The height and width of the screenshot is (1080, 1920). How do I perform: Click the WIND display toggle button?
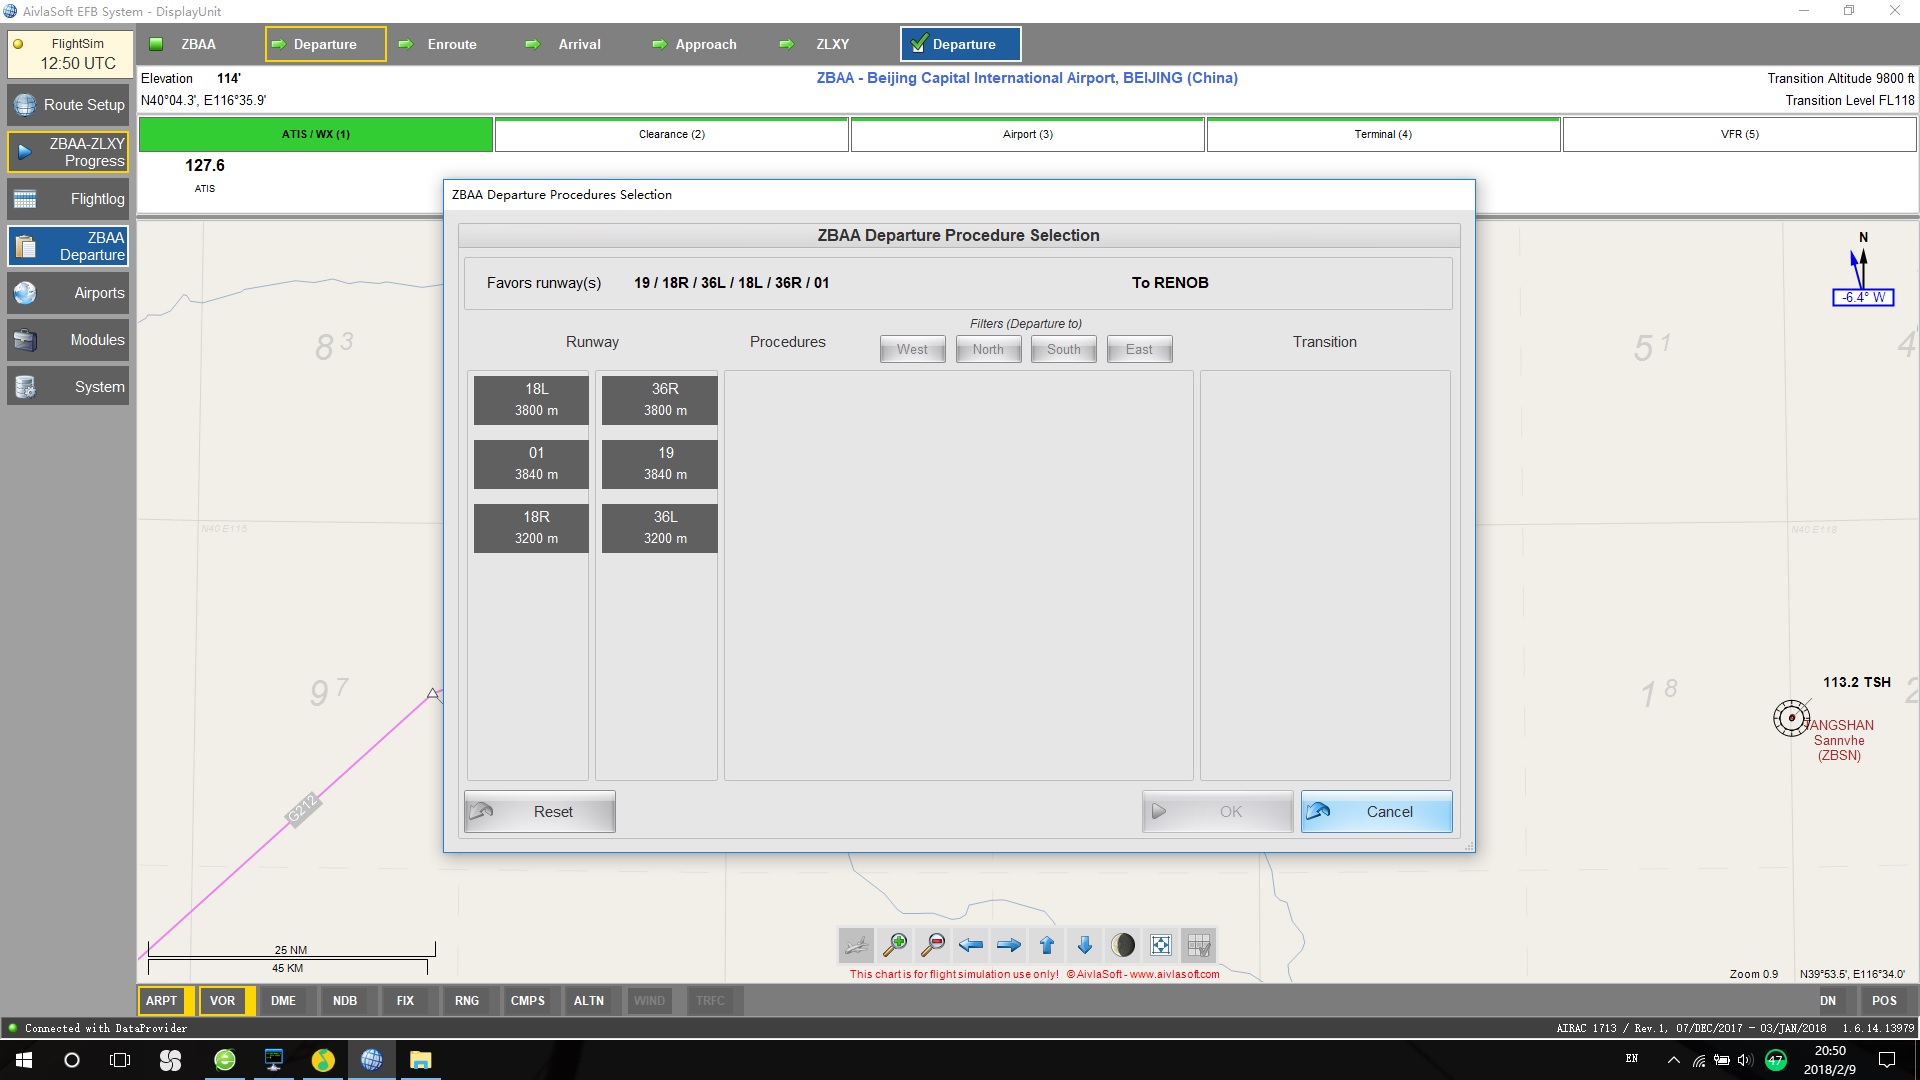(x=647, y=1001)
